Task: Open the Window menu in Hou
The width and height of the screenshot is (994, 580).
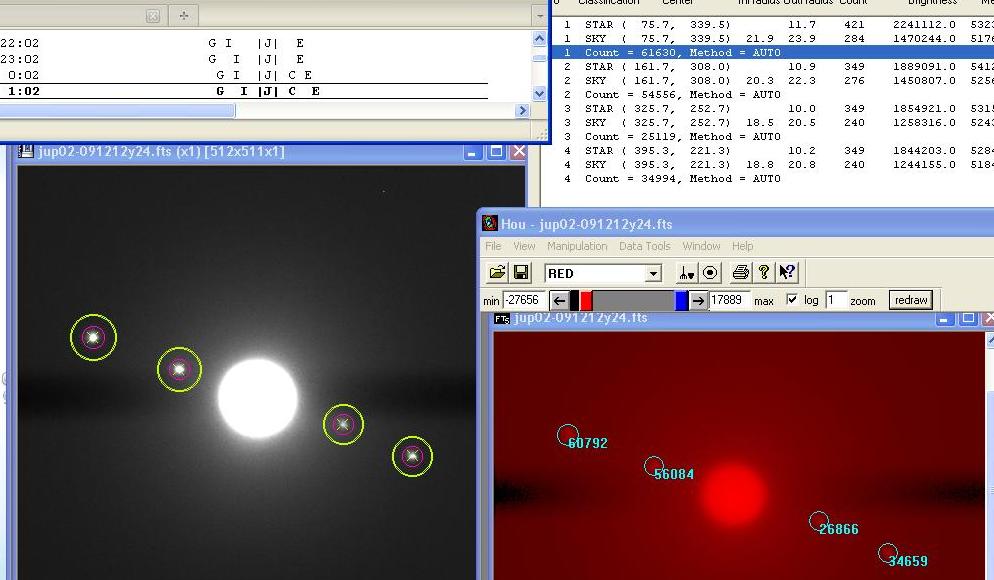Action: click(701, 246)
